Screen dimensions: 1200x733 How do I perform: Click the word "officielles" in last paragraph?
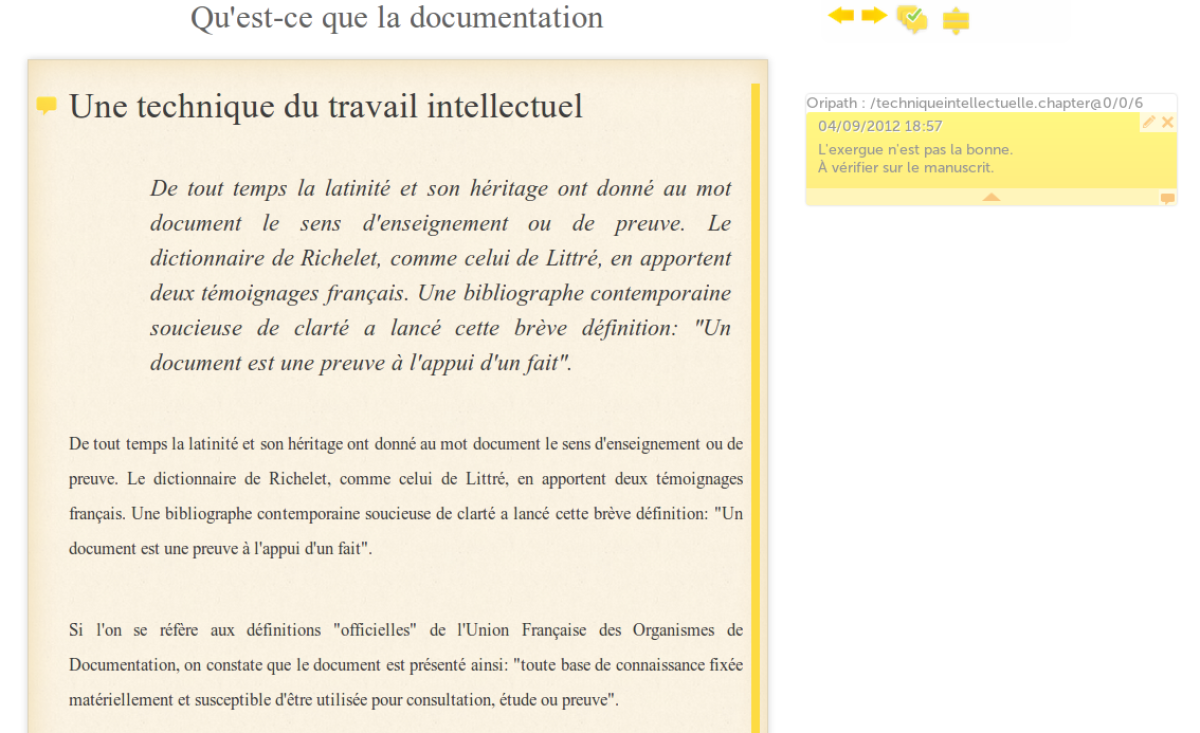372,630
